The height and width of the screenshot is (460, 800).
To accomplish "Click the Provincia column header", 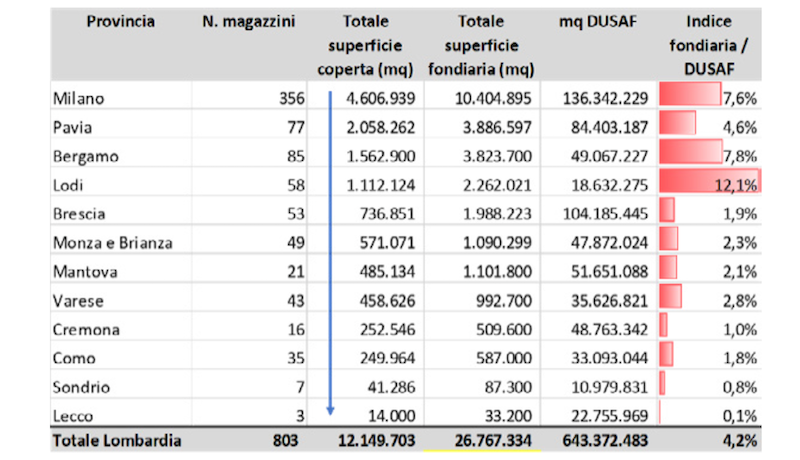I will pyautogui.click(x=120, y=22).
